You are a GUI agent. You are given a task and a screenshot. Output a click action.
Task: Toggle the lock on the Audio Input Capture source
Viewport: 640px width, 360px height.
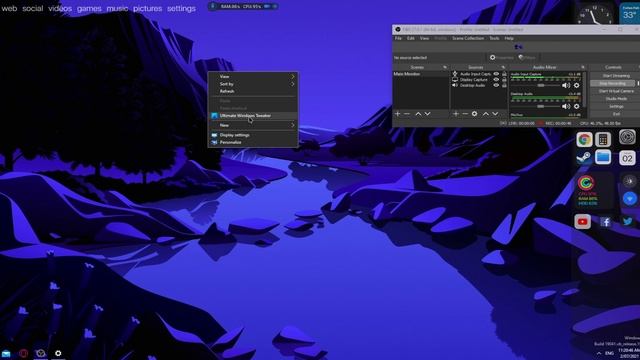click(x=504, y=74)
